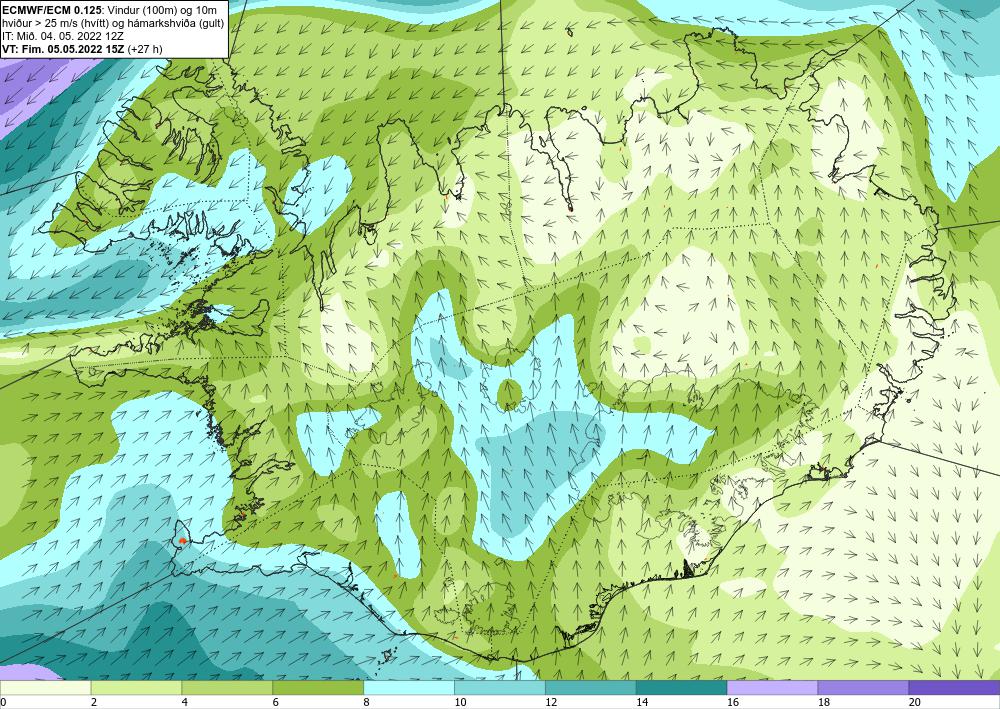The height and width of the screenshot is (709, 1000).
Task: Choose the dark teal 14–16 legend swatch
Action: pos(681,688)
